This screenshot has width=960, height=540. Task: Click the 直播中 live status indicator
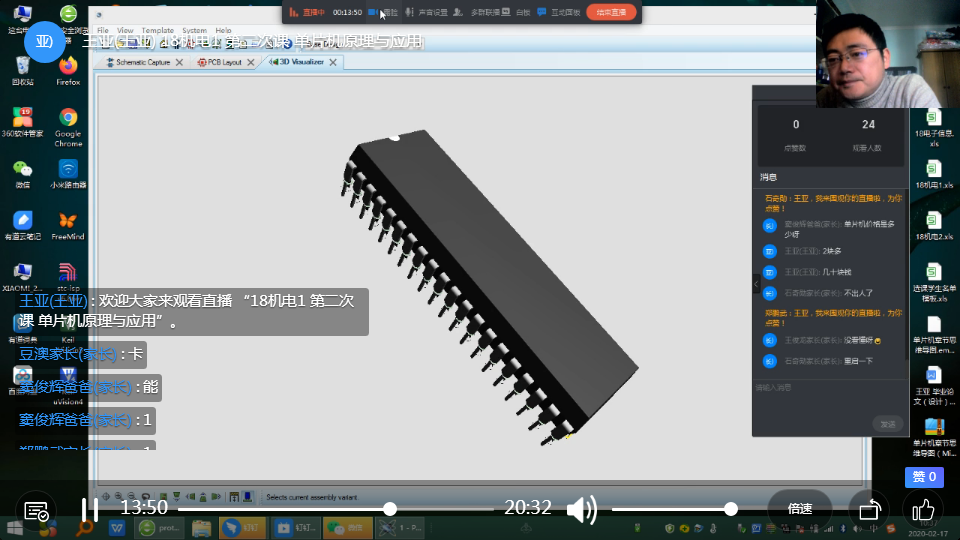tap(307, 12)
